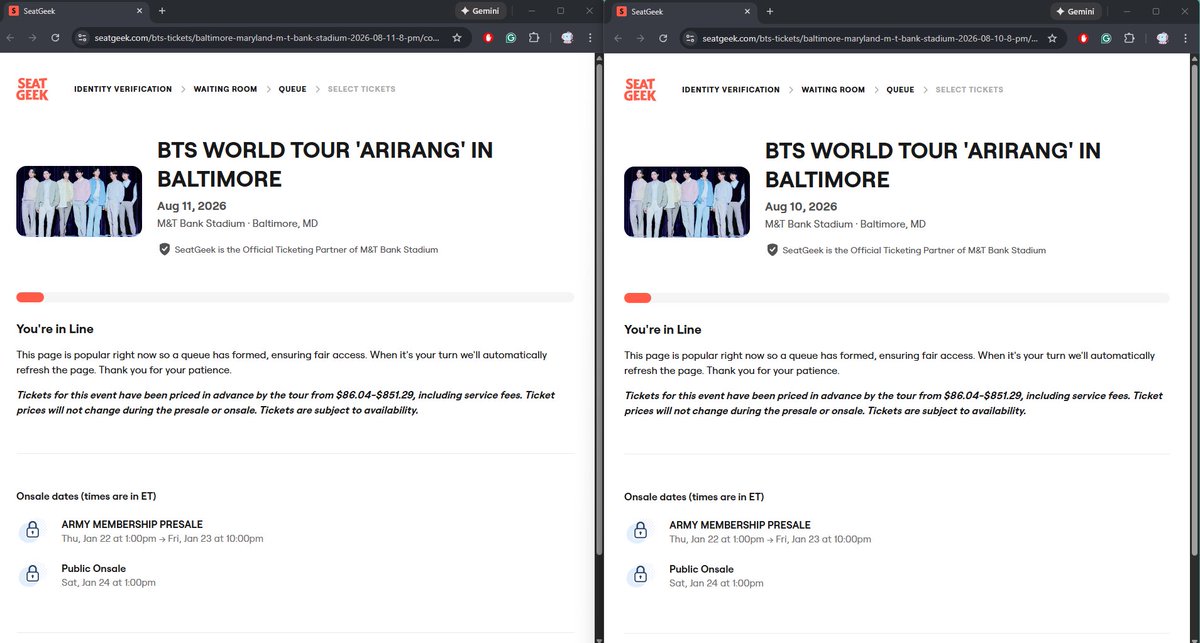Click Select Tickets step on Aug 11 page
The image size is (1200, 643).
point(362,89)
